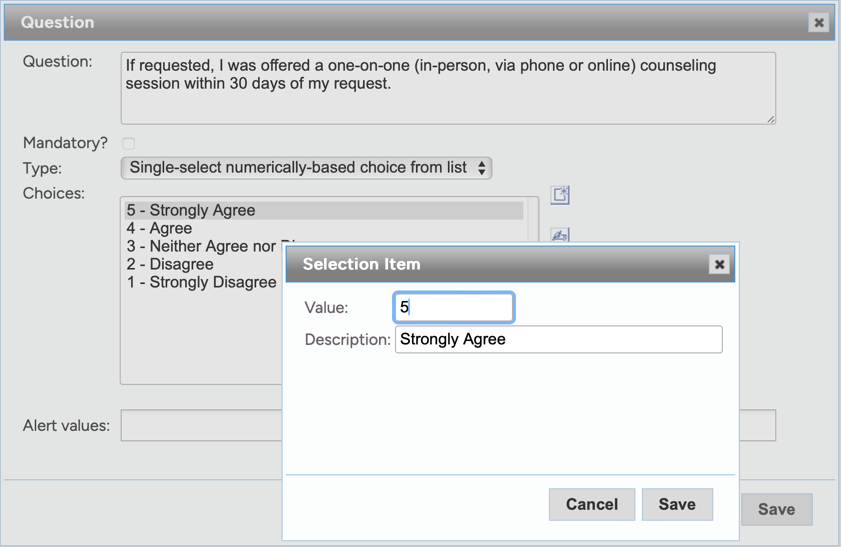Toggle the Mandatory checkbox
Viewport: 841px width, 547px height.
click(x=129, y=143)
